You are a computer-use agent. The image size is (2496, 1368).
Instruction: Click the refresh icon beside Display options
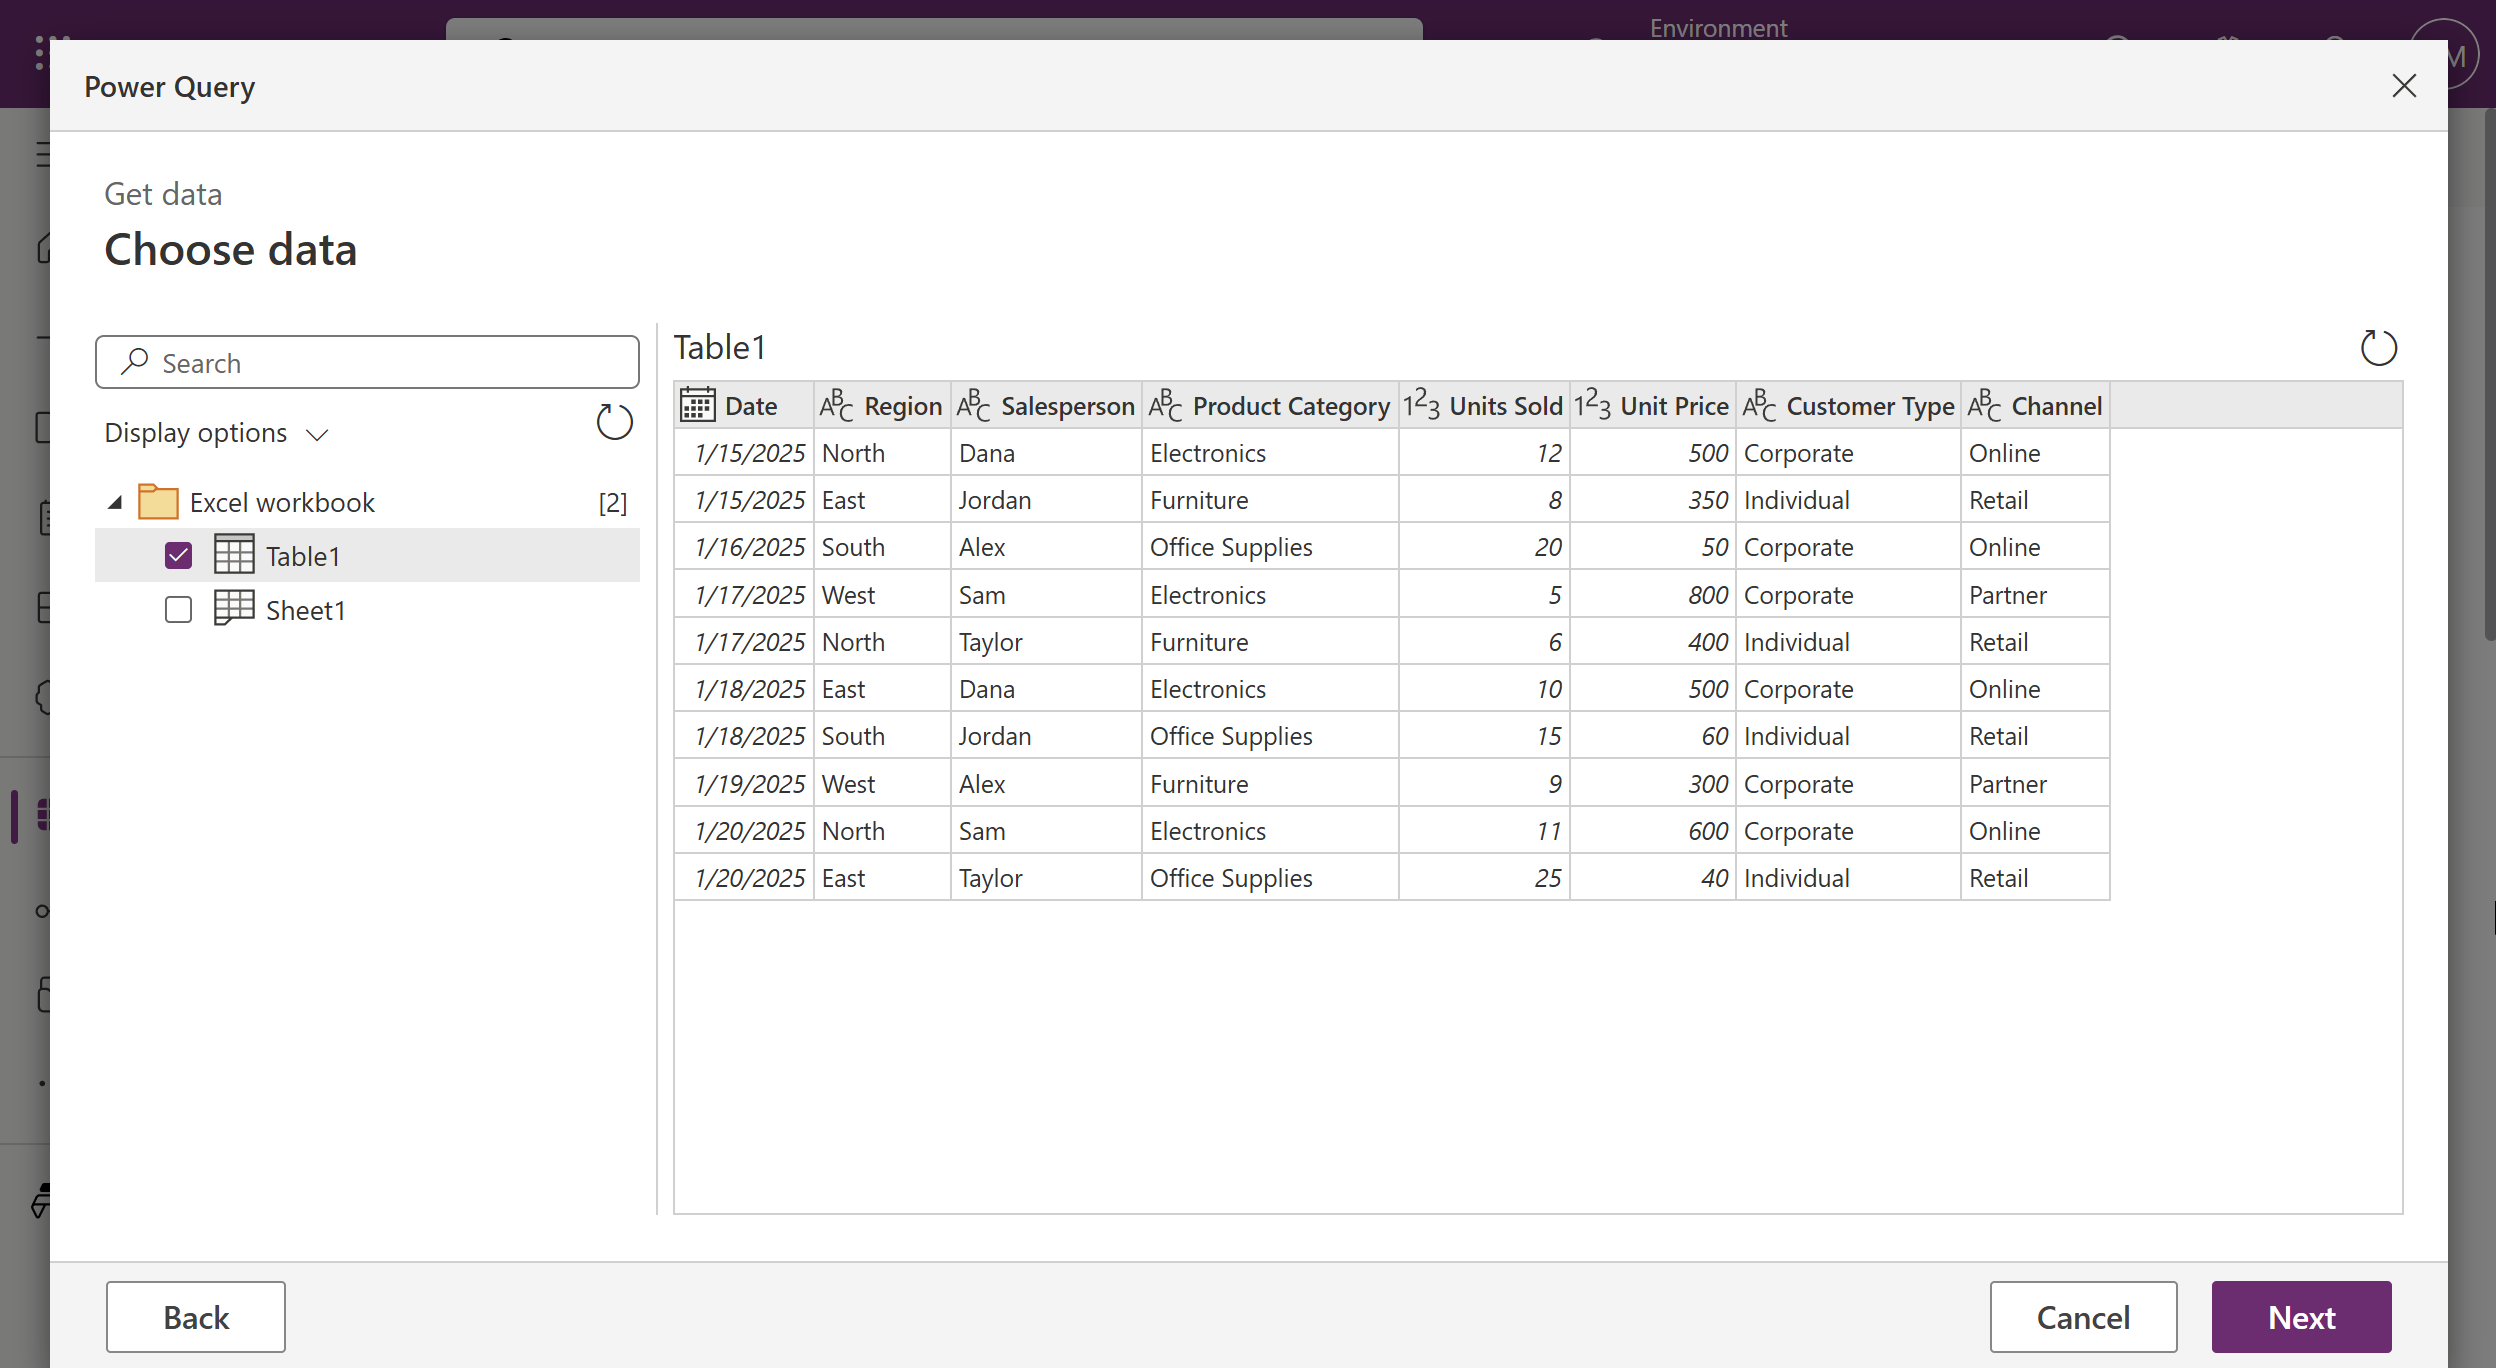click(614, 422)
